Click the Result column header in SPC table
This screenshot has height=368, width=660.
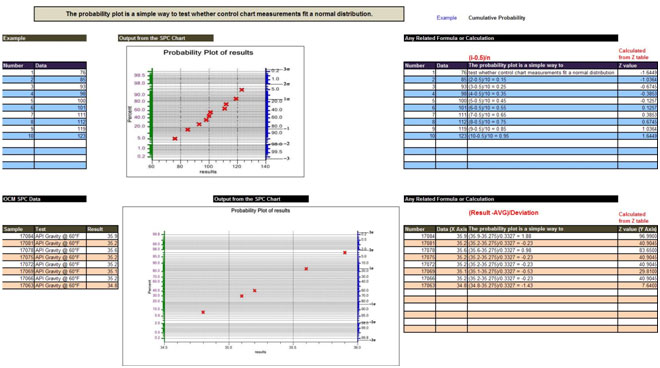tap(102, 229)
